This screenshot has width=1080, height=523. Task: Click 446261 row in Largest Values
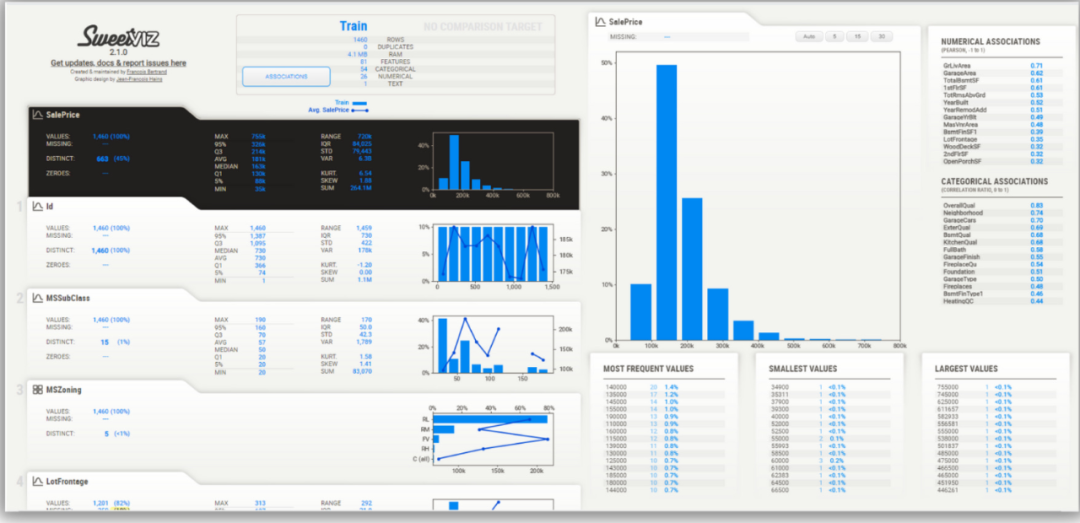995,490
